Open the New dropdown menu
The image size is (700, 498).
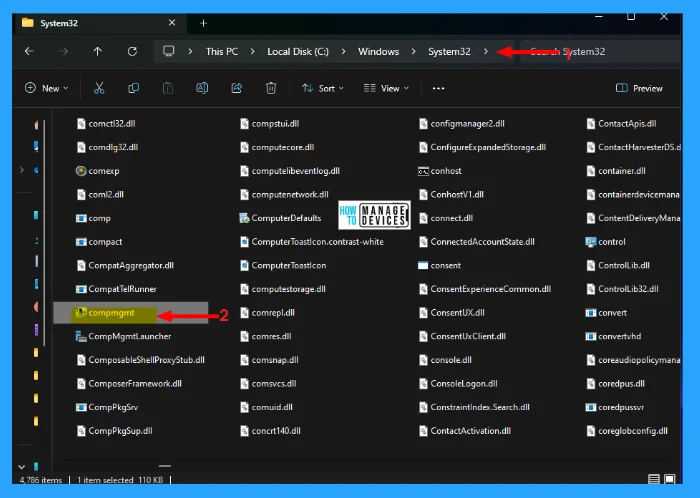point(46,88)
